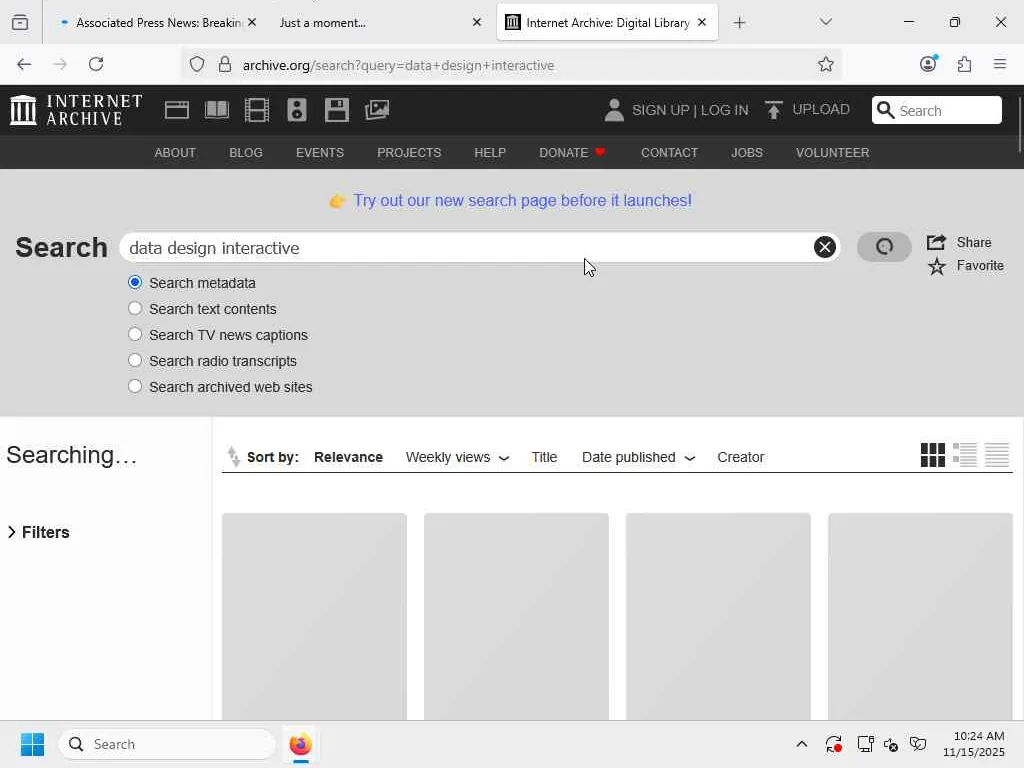Sort results by Creator
Screen dimensions: 1024x768
tap(741, 457)
